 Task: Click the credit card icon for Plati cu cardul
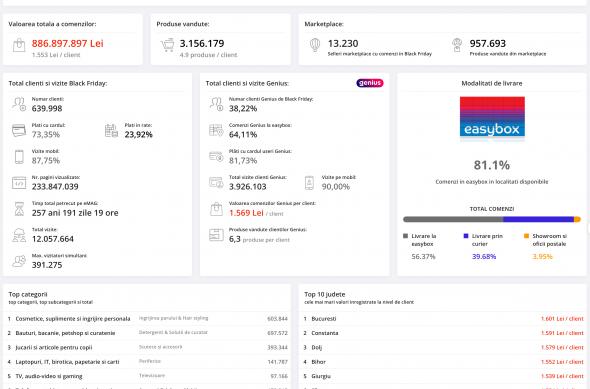(x=19, y=131)
